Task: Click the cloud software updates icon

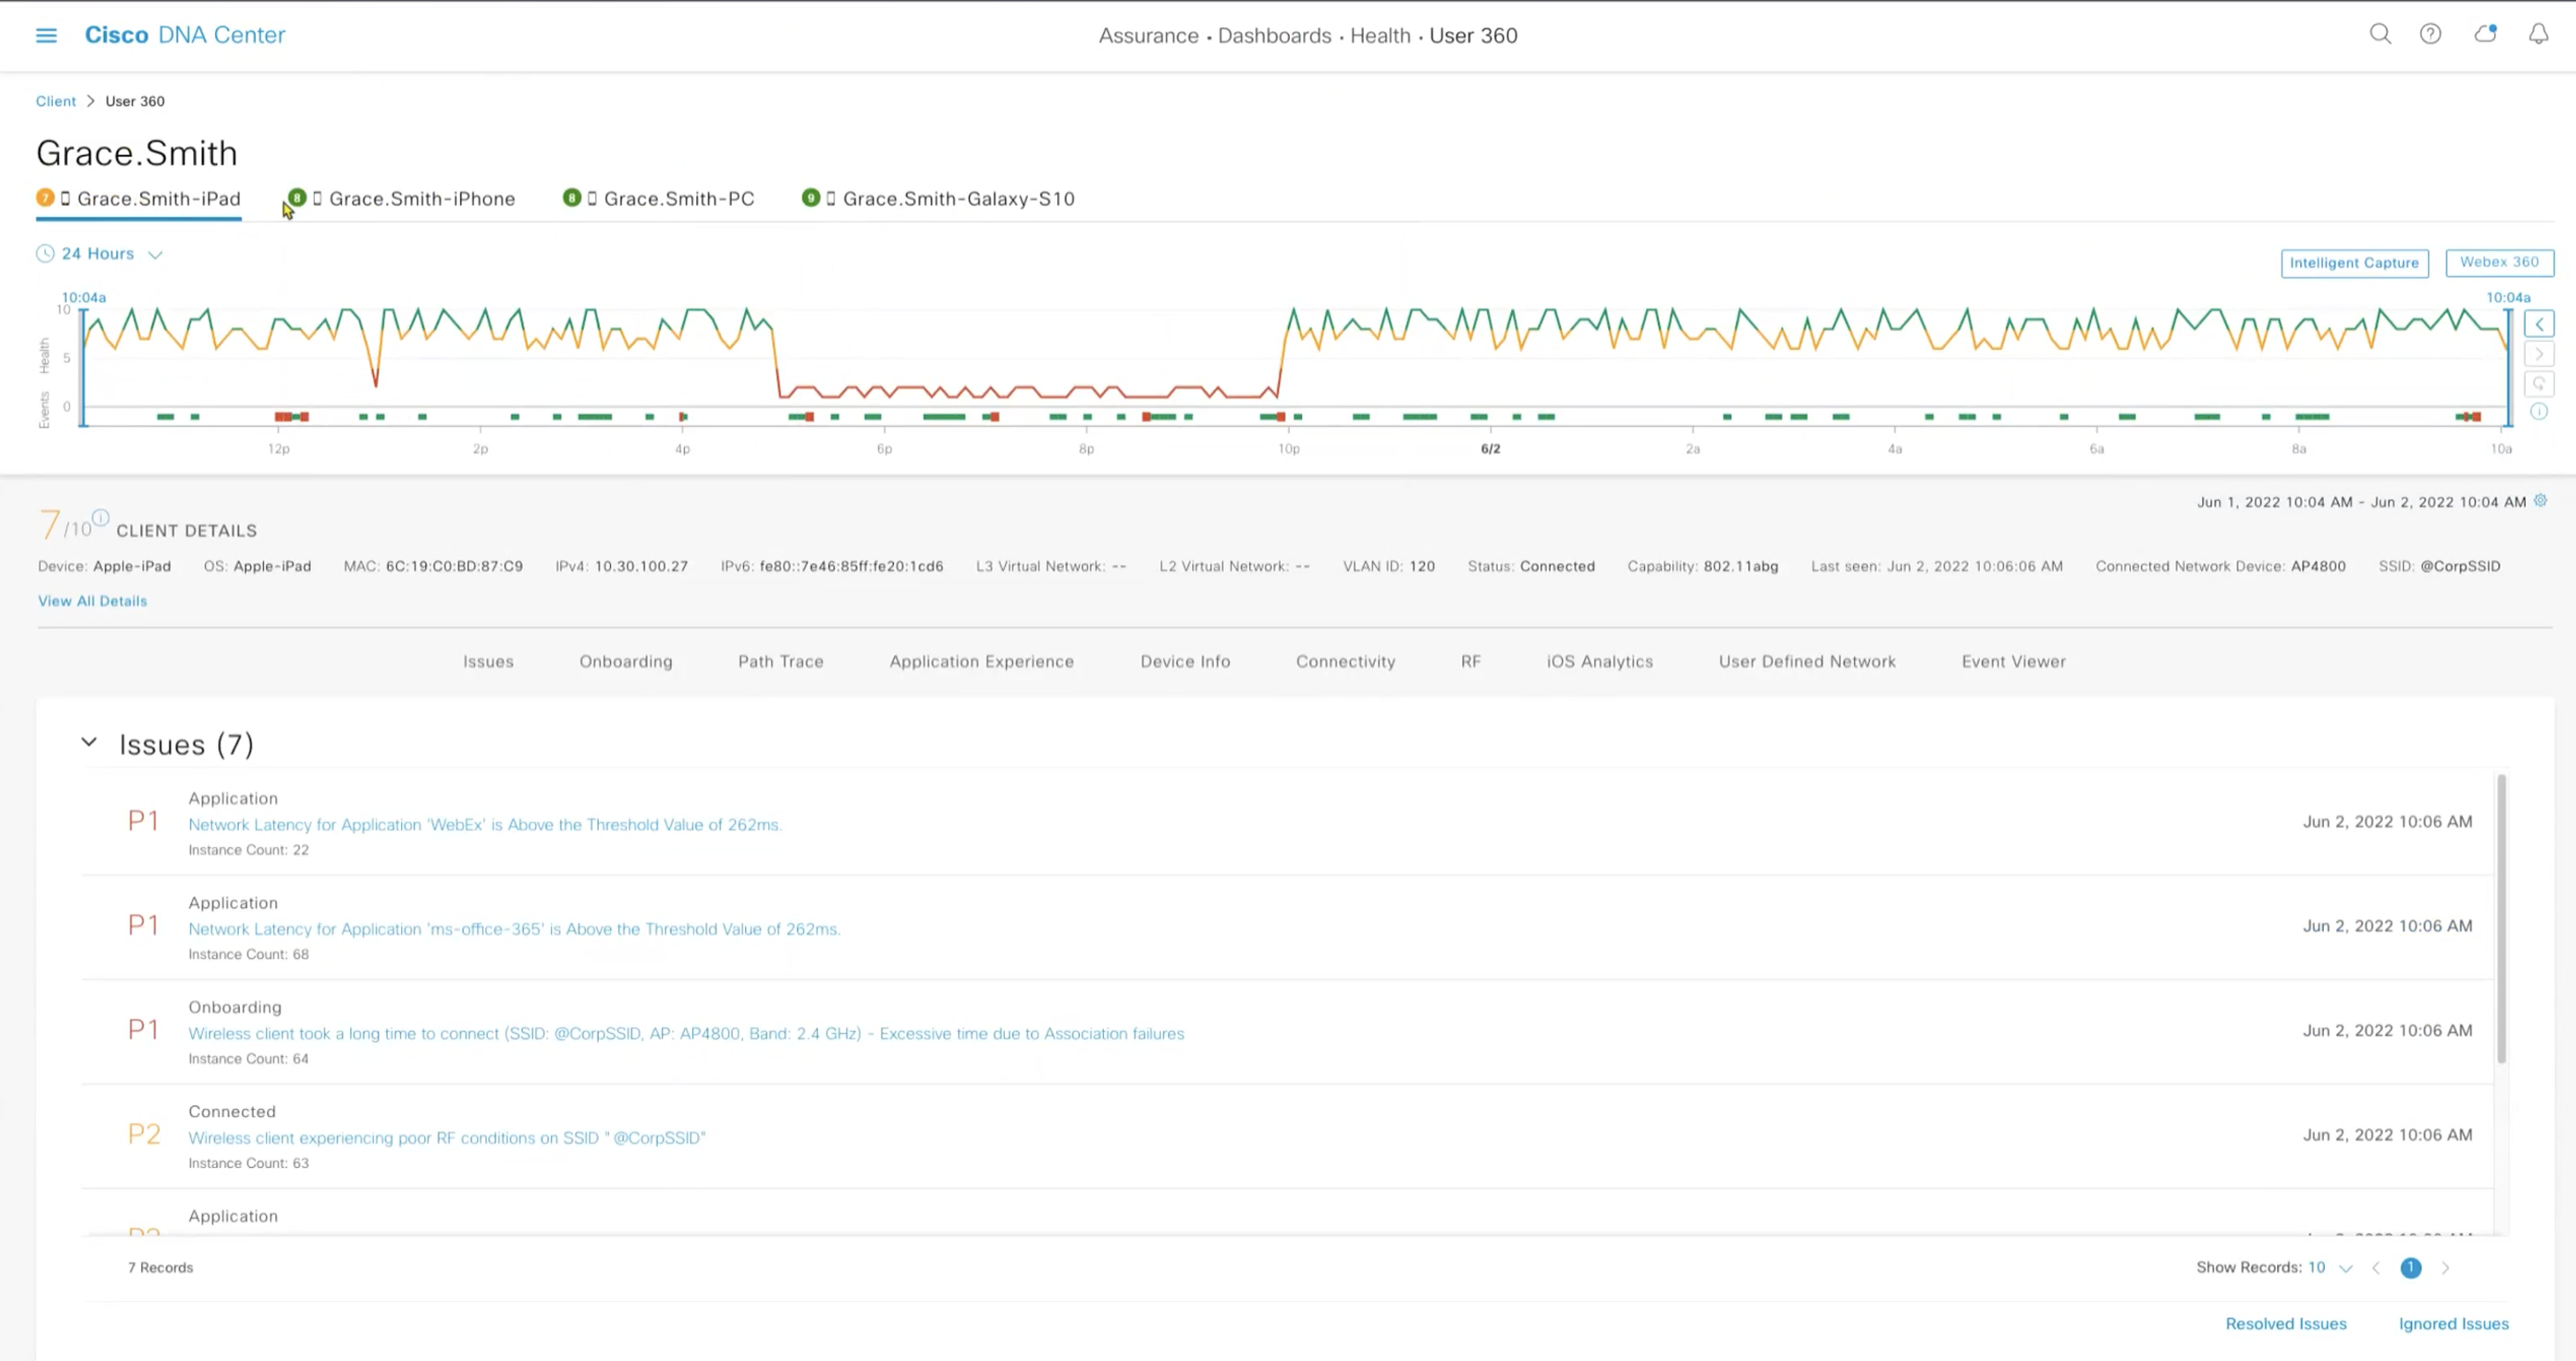Action: (2485, 35)
